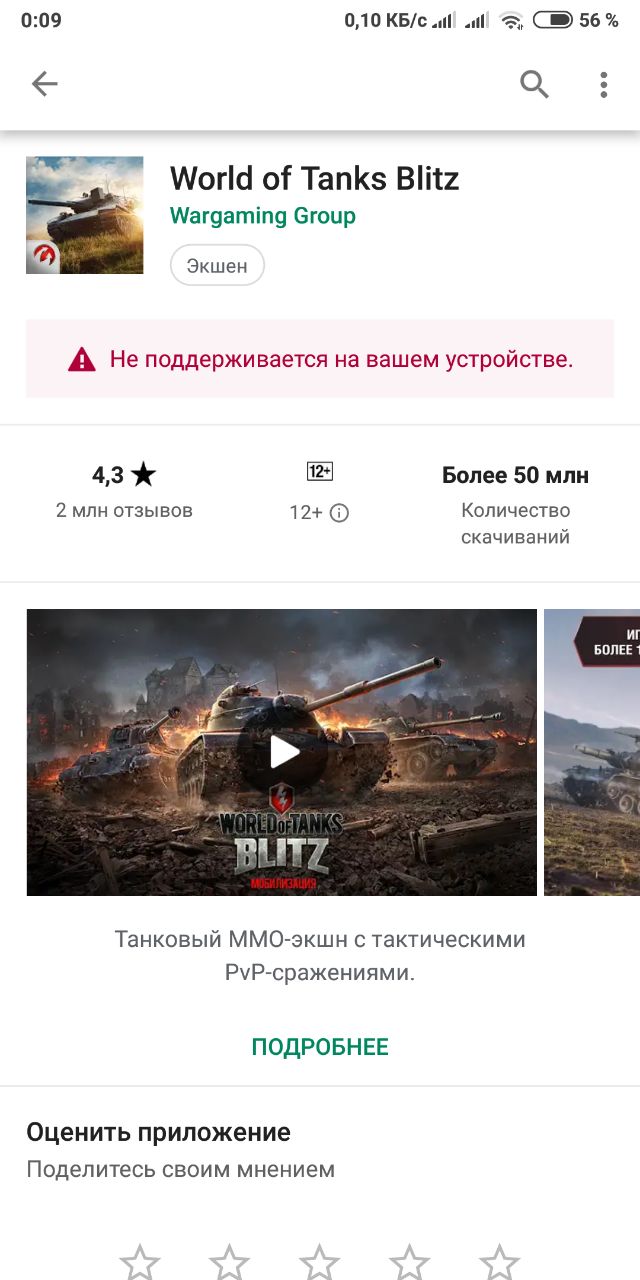Tap the info icon next to 12+

click(x=339, y=513)
